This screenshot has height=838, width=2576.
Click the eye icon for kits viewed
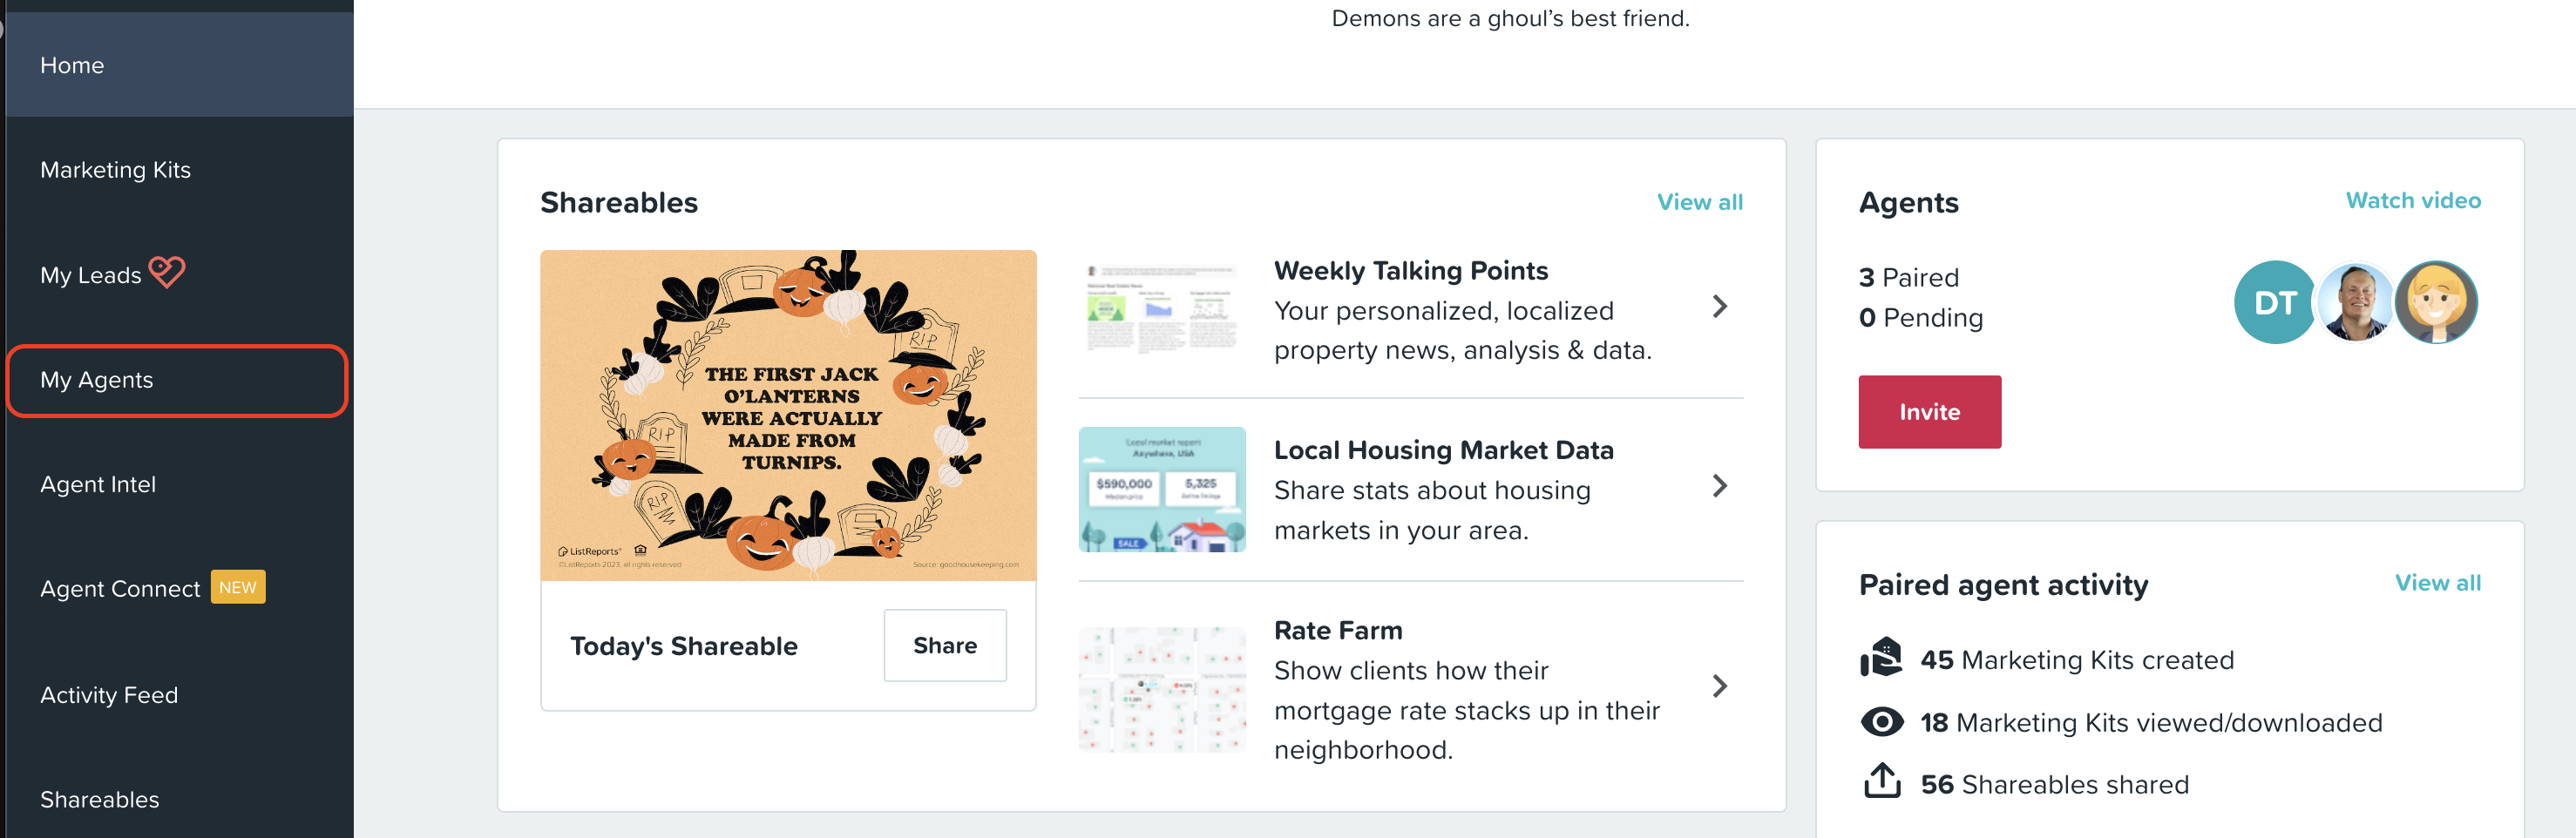click(1881, 721)
